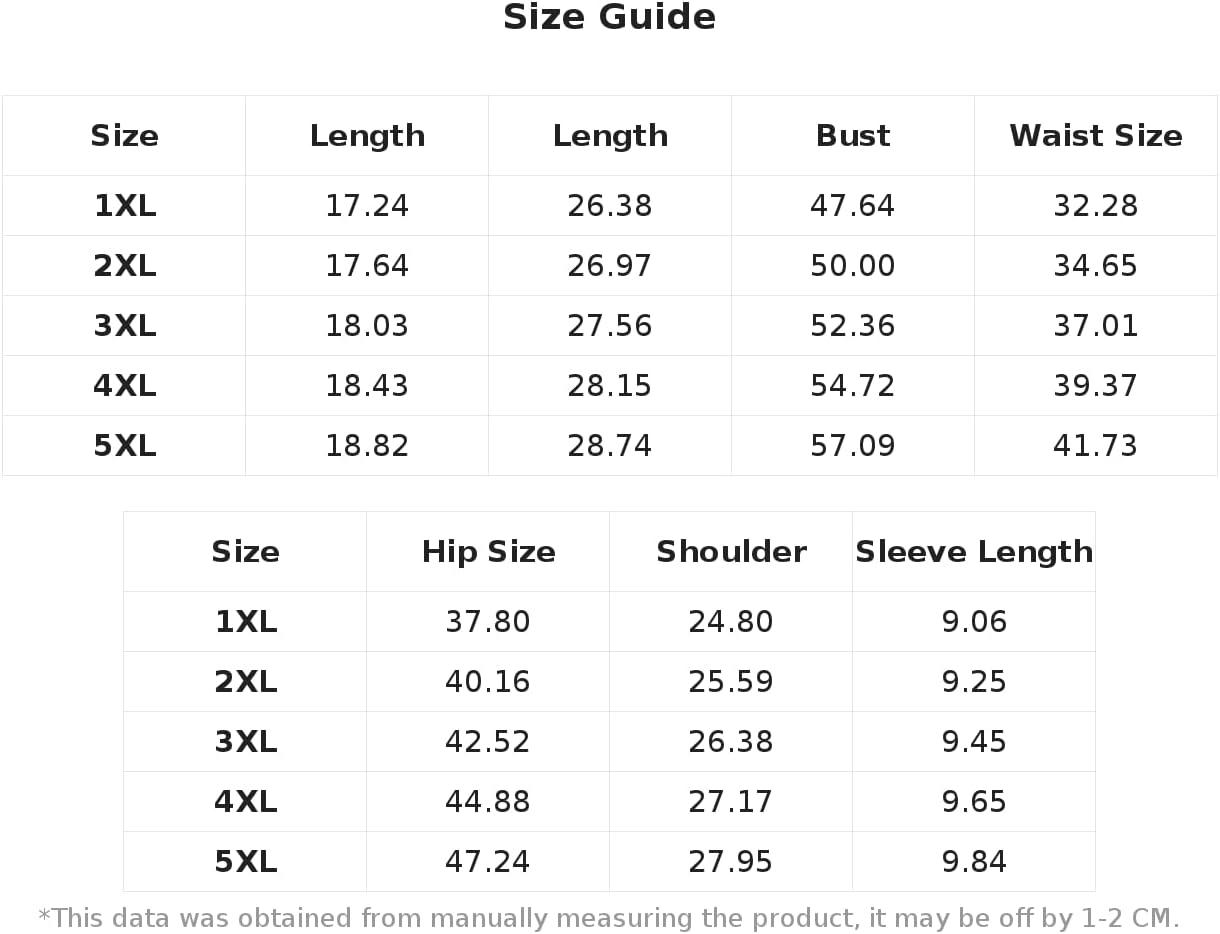Select the 2XL bust value 50.00
The width and height of the screenshot is (1220, 934).
tap(853, 266)
